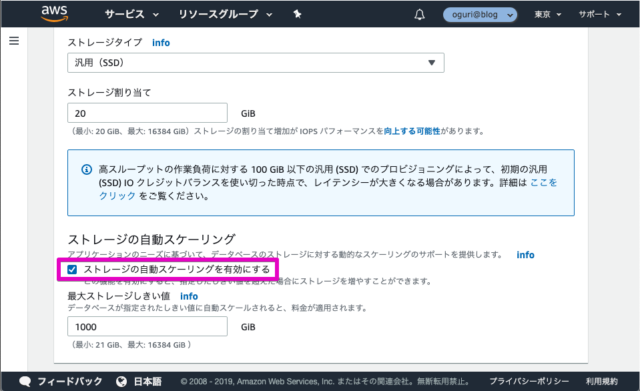Click the globe language icon

pos(121,381)
